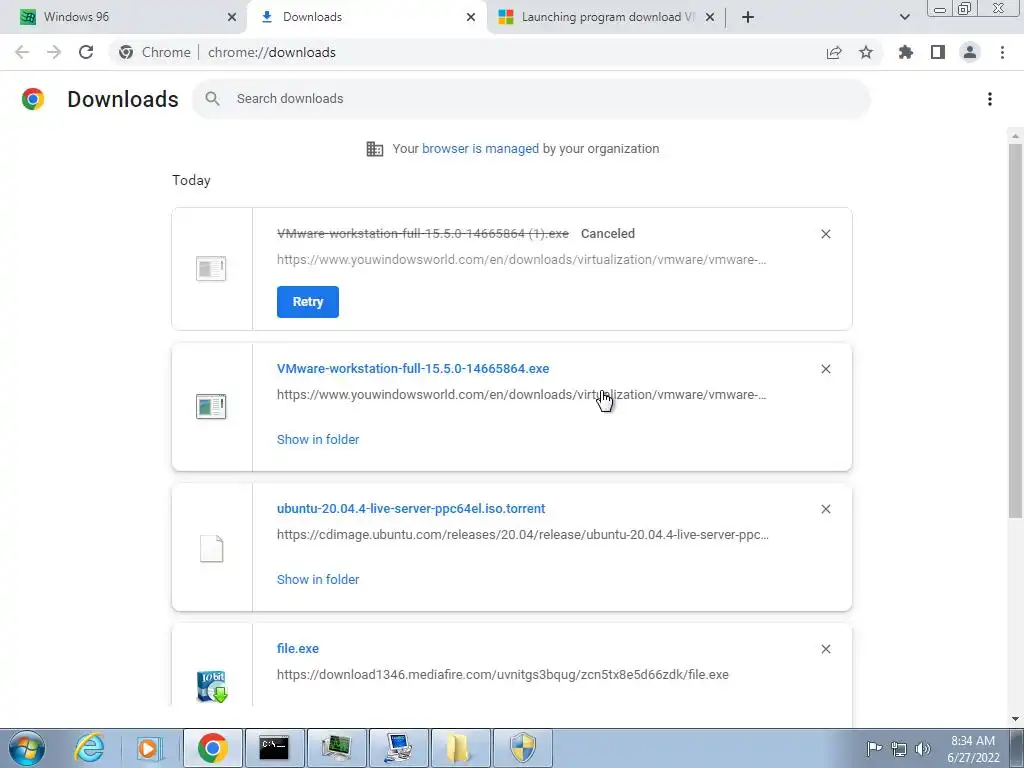Viewport: 1024px width, 768px height.
Task: Close the Launching program download tab
Action: (x=710, y=17)
